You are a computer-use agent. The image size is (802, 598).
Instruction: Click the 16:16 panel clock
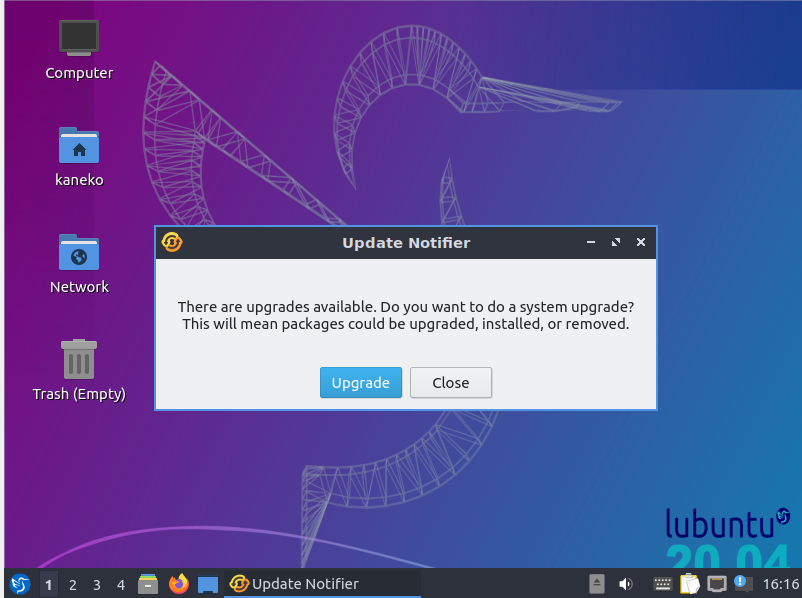(x=781, y=584)
